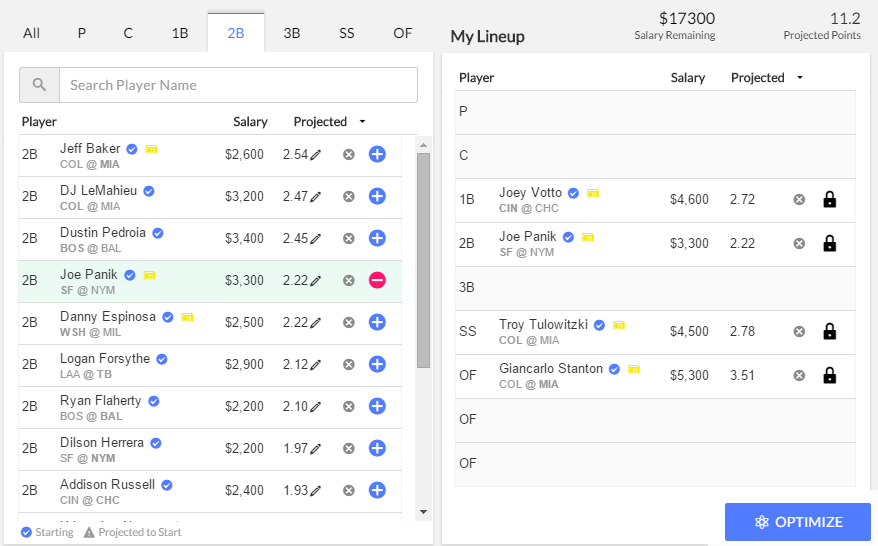
Task: Add Dustin Pedroia to lineup
Action: (x=377, y=238)
